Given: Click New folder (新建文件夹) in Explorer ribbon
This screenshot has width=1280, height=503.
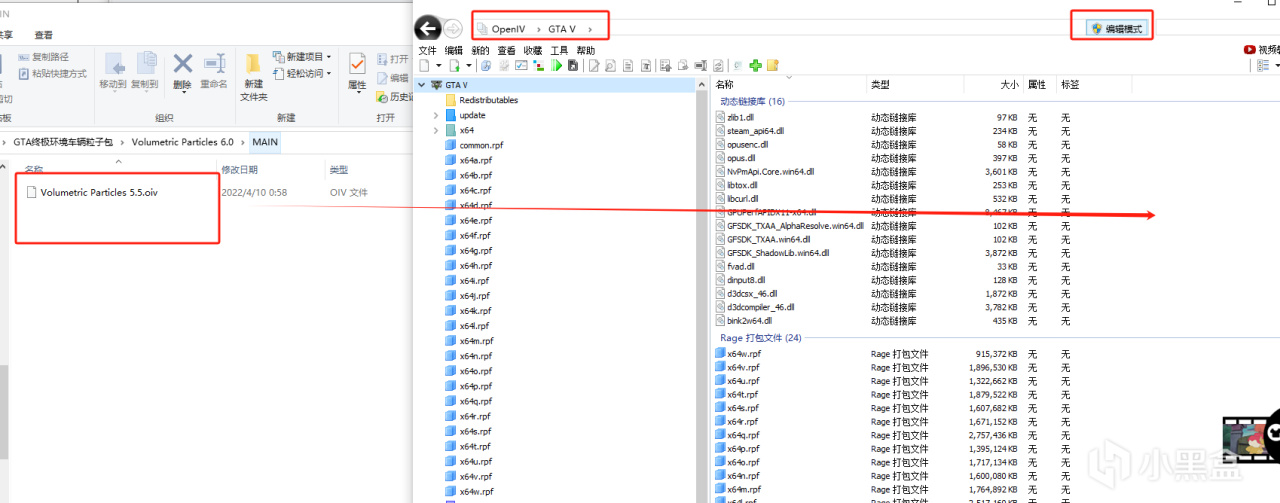Looking at the screenshot, I should coord(254,77).
